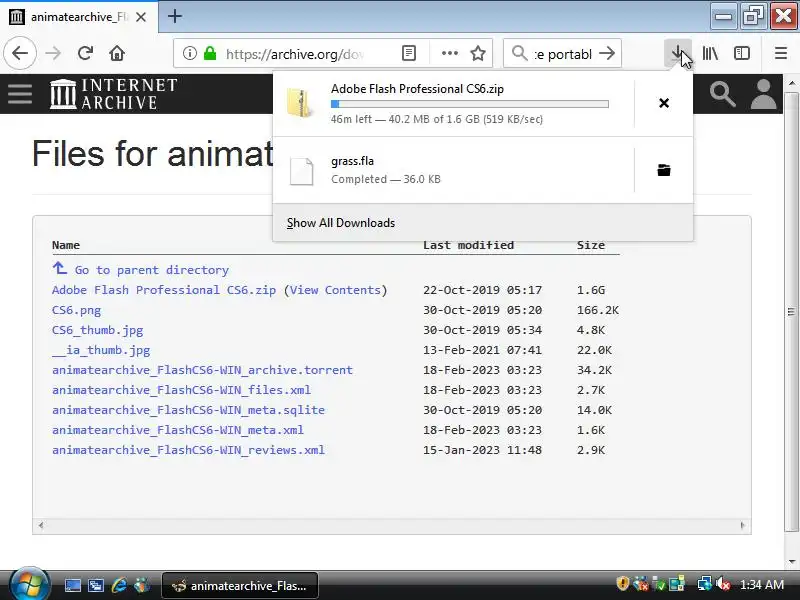The width and height of the screenshot is (800, 600).
Task: Open the user account icon
Action: click(x=763, y=94)
